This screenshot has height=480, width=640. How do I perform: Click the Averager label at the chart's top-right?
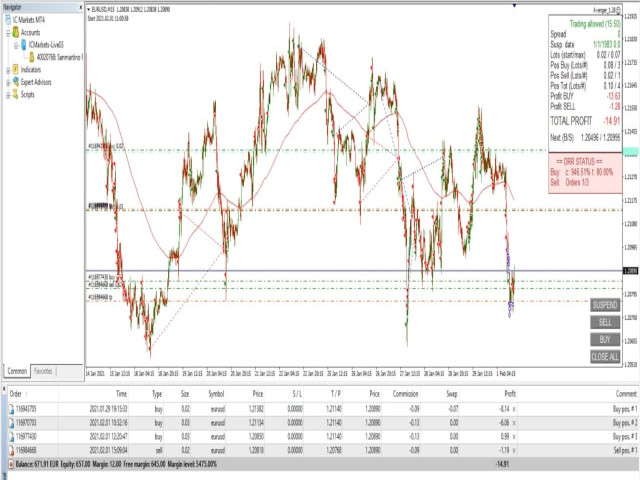606,10
